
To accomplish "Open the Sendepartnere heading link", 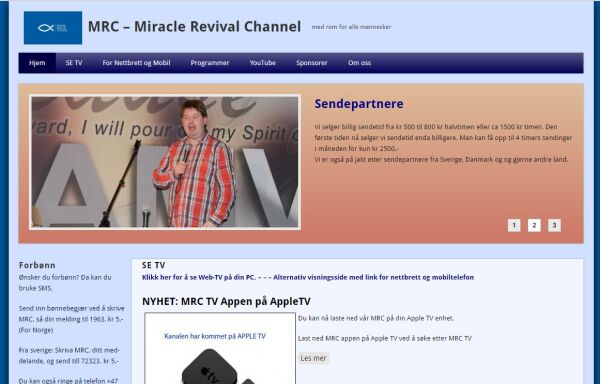I will point(359,104).
